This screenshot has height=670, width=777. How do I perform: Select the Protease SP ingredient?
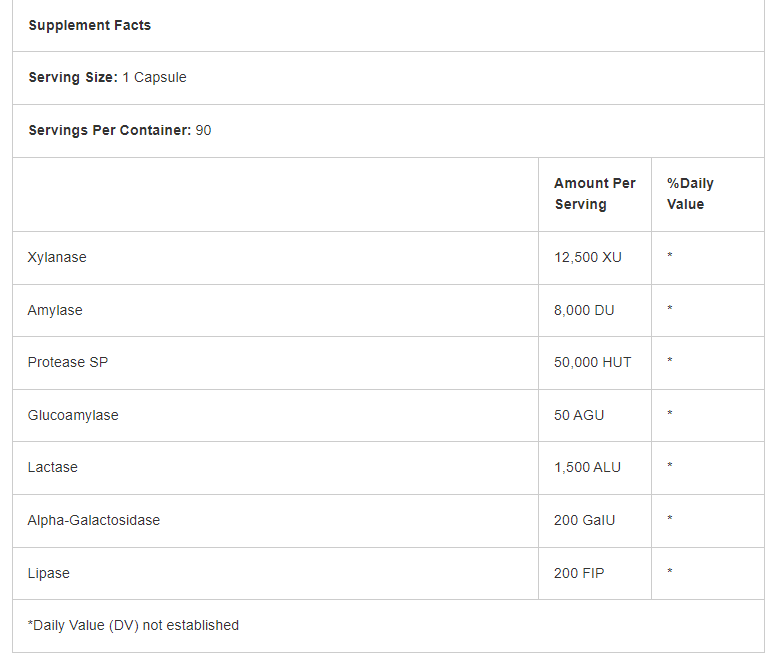tap(67, 362)
